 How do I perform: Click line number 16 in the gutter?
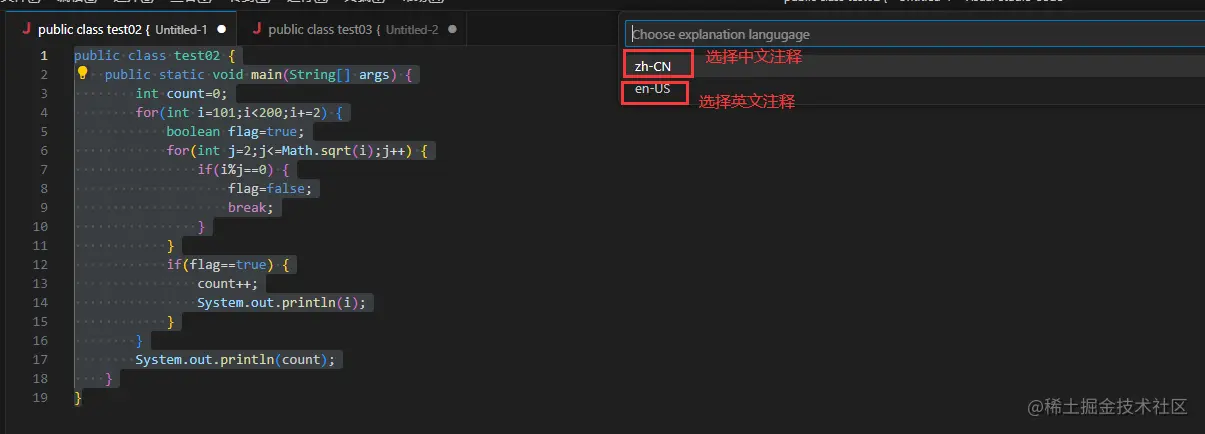click(x=41, y=340)
